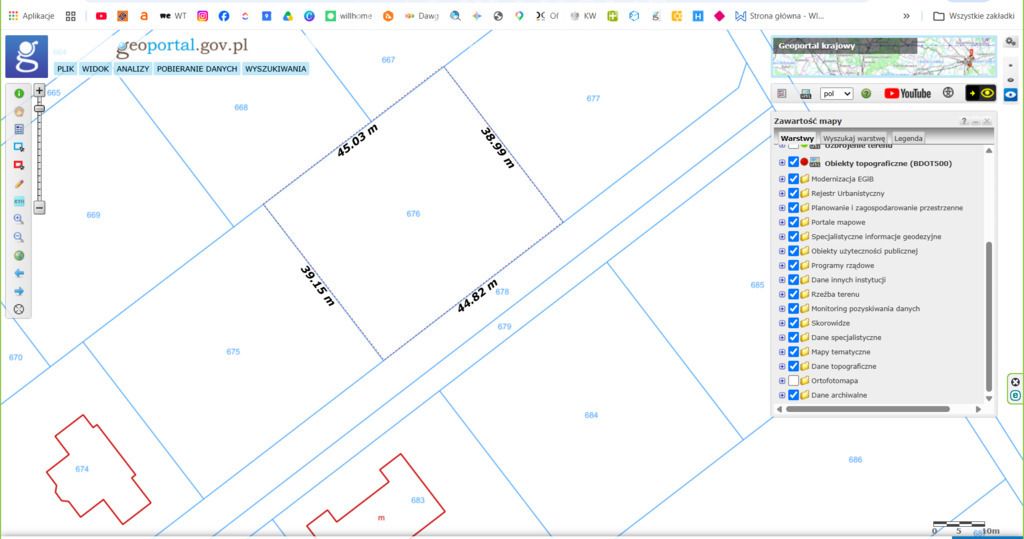This screenshot has height=539, width=1024.
Task: Open the pol language dropdown
Action: (x=837, y=93)
